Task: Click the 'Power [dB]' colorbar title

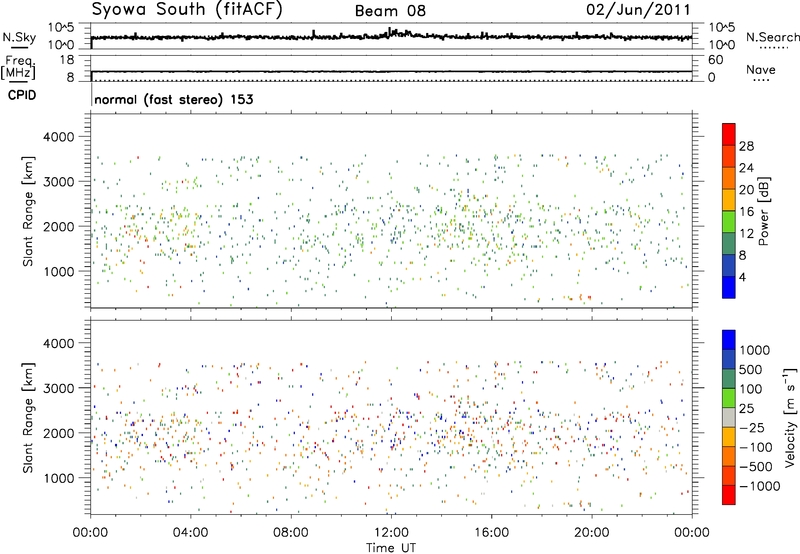Action: [763, 211]
